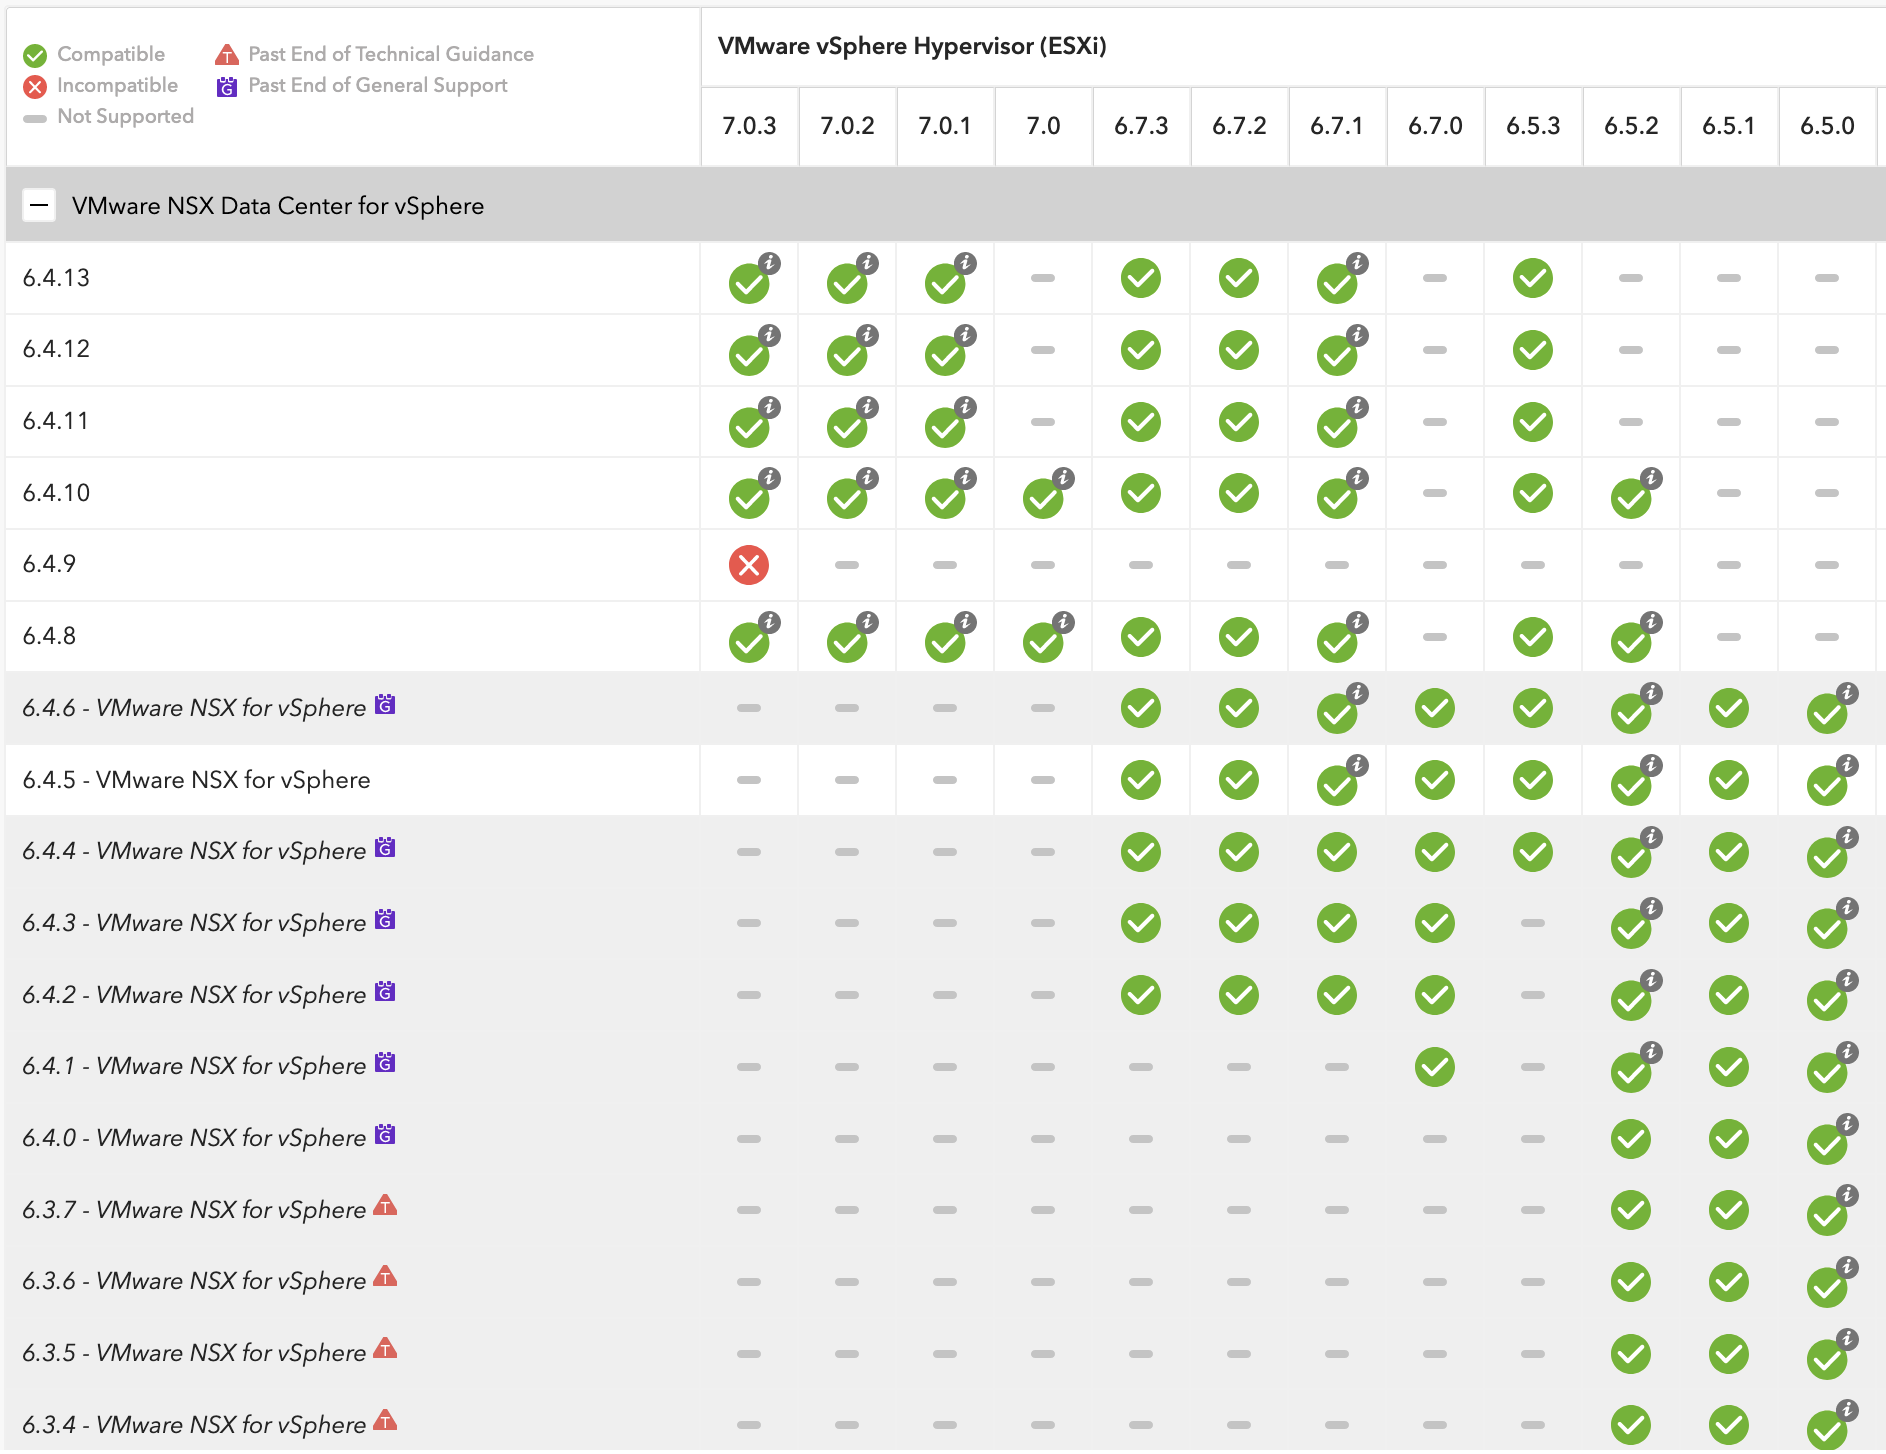Click the compatible icon for NSX 6.4.8 on ESXi 6.7.1
1886x1454 pixels.
[1338, 641]
